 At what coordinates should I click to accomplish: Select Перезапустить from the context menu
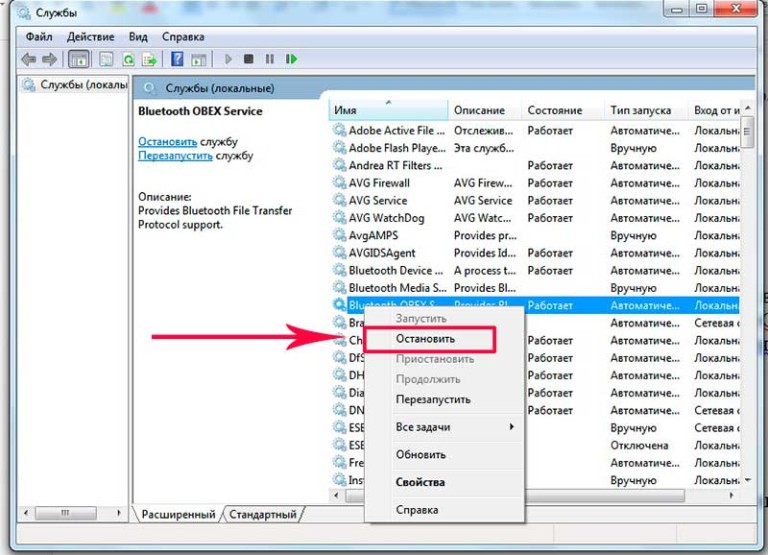coord(432,399)
